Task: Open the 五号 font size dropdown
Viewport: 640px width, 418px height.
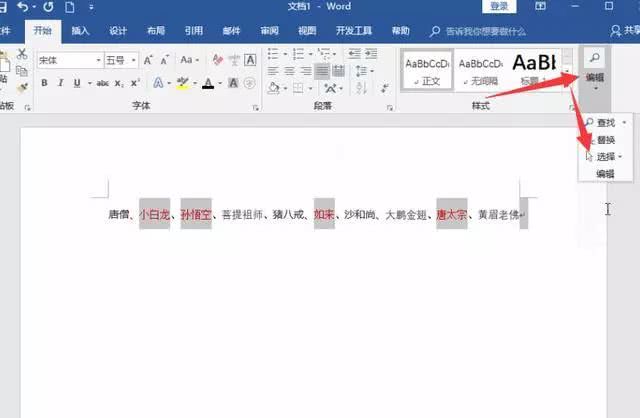Action: pos(133,60)
